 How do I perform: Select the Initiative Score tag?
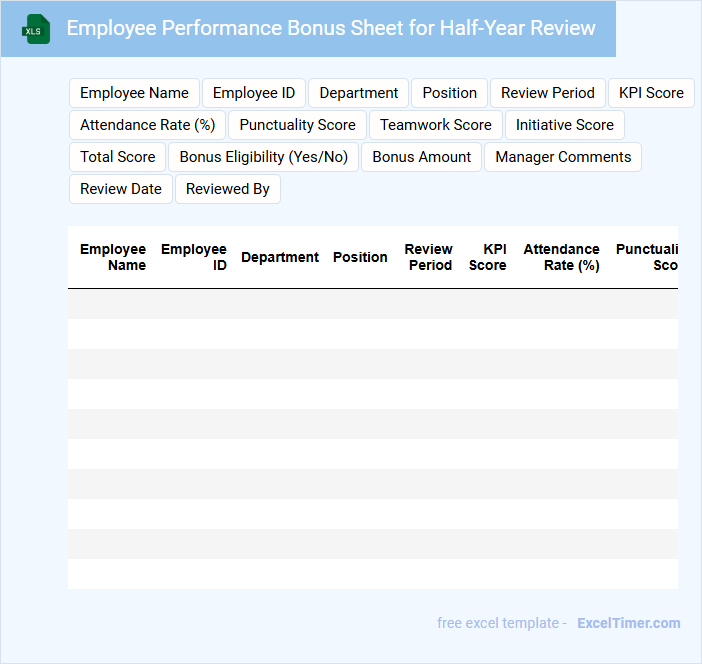click(565, 125)
